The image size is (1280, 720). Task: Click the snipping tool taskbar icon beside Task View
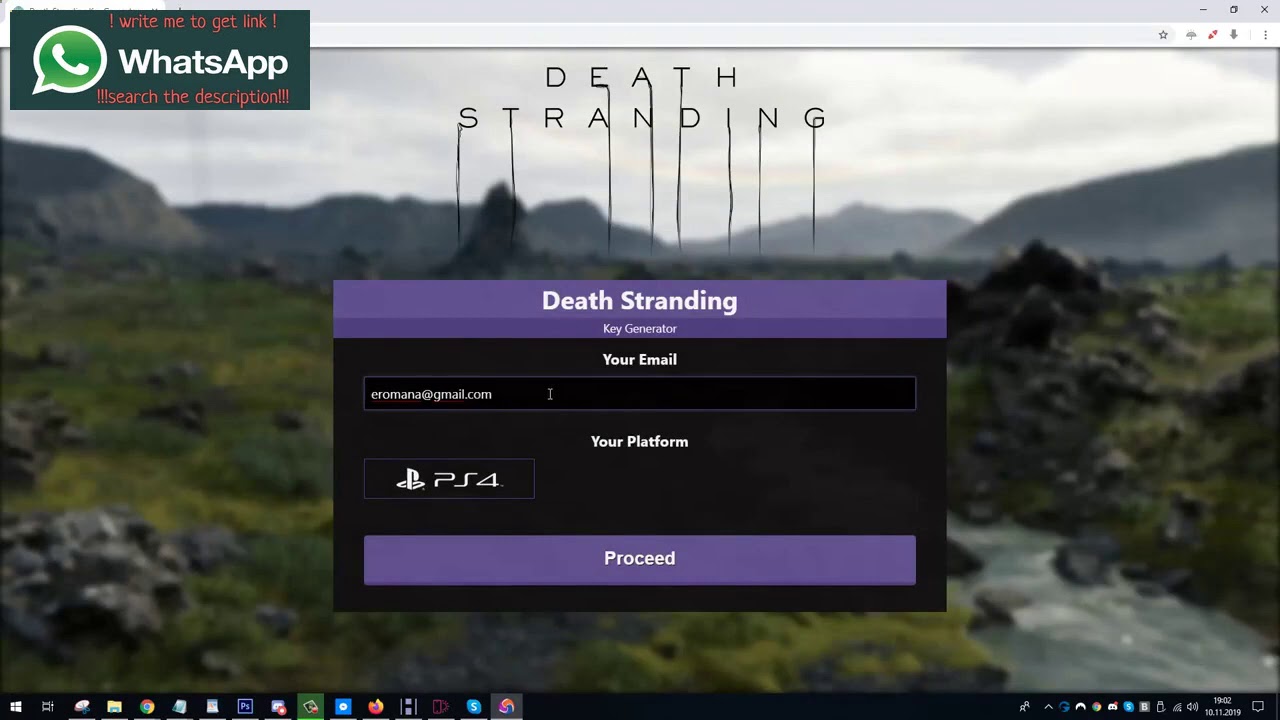click(x=82, y=707)
